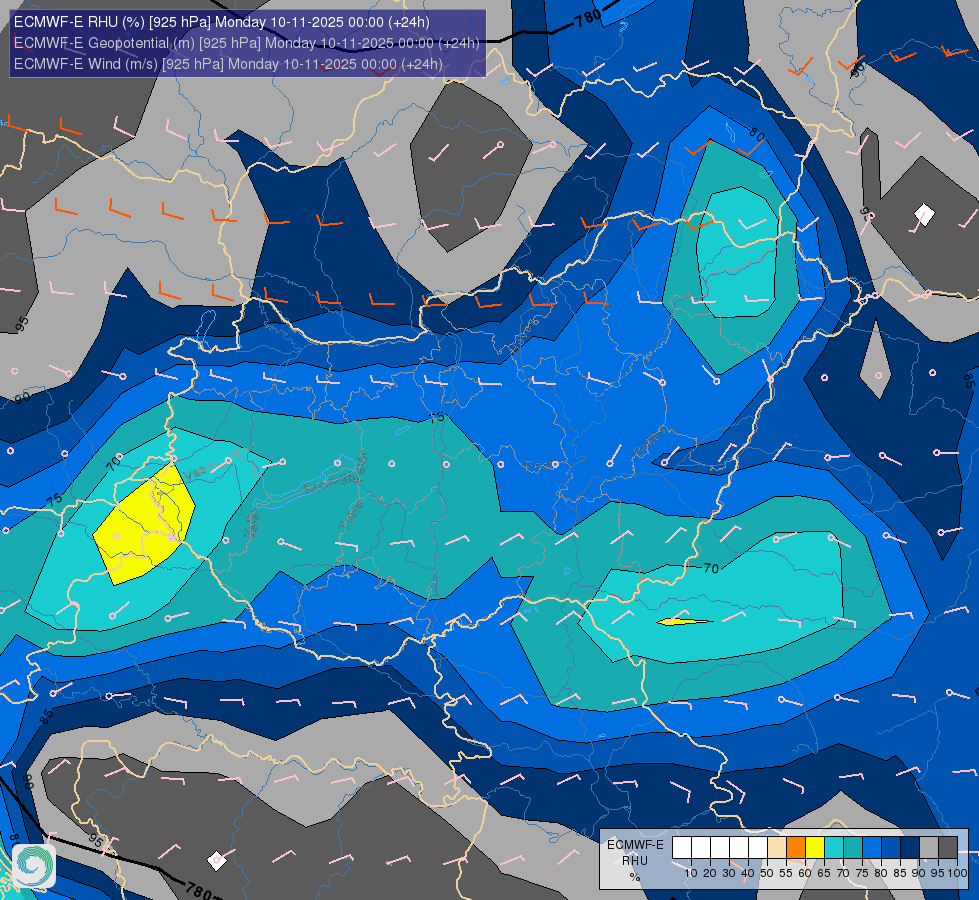Pick the teal 70–75 legend swatch
The width and height of the screenshot is (979, 900).
pyautogui.click(x=853, y=848)
